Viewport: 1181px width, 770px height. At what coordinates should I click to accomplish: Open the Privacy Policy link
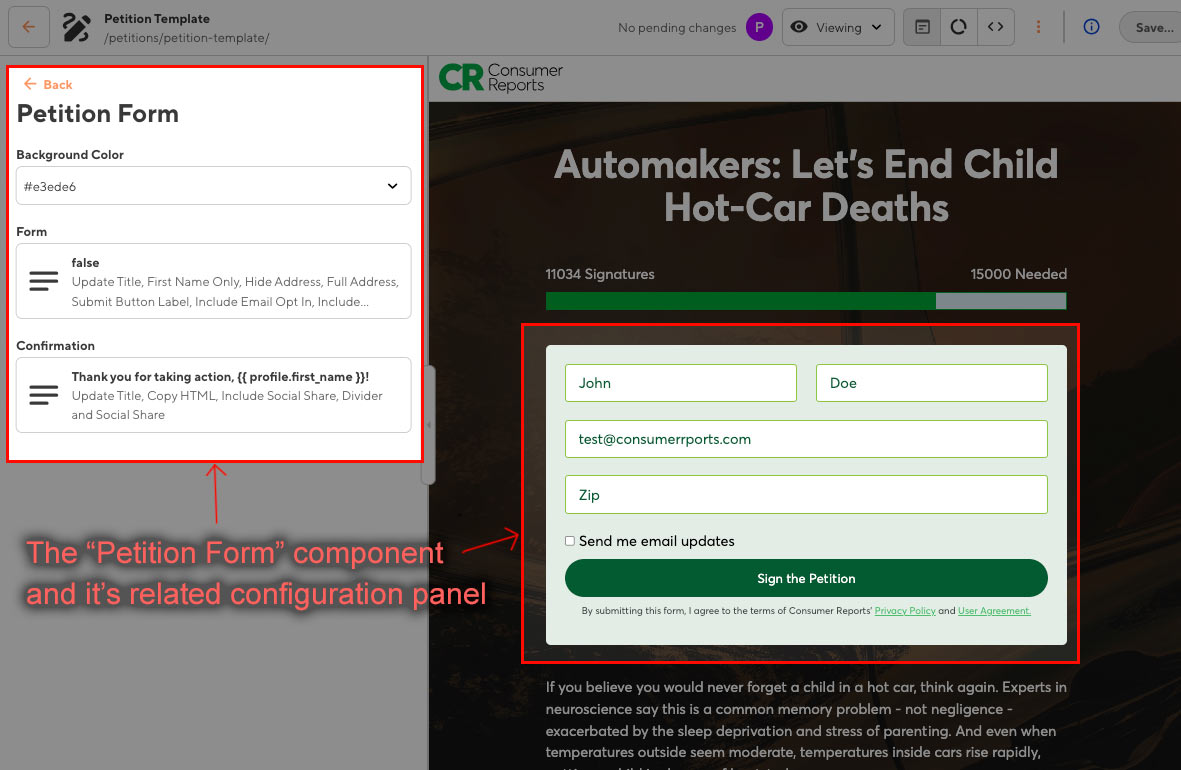[x=905, y=609]
